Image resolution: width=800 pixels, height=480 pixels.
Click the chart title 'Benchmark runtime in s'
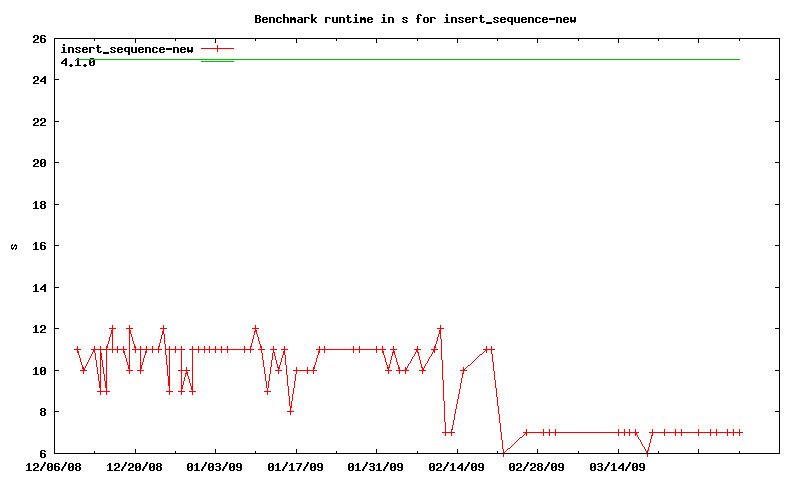click(x=415, y=18)
